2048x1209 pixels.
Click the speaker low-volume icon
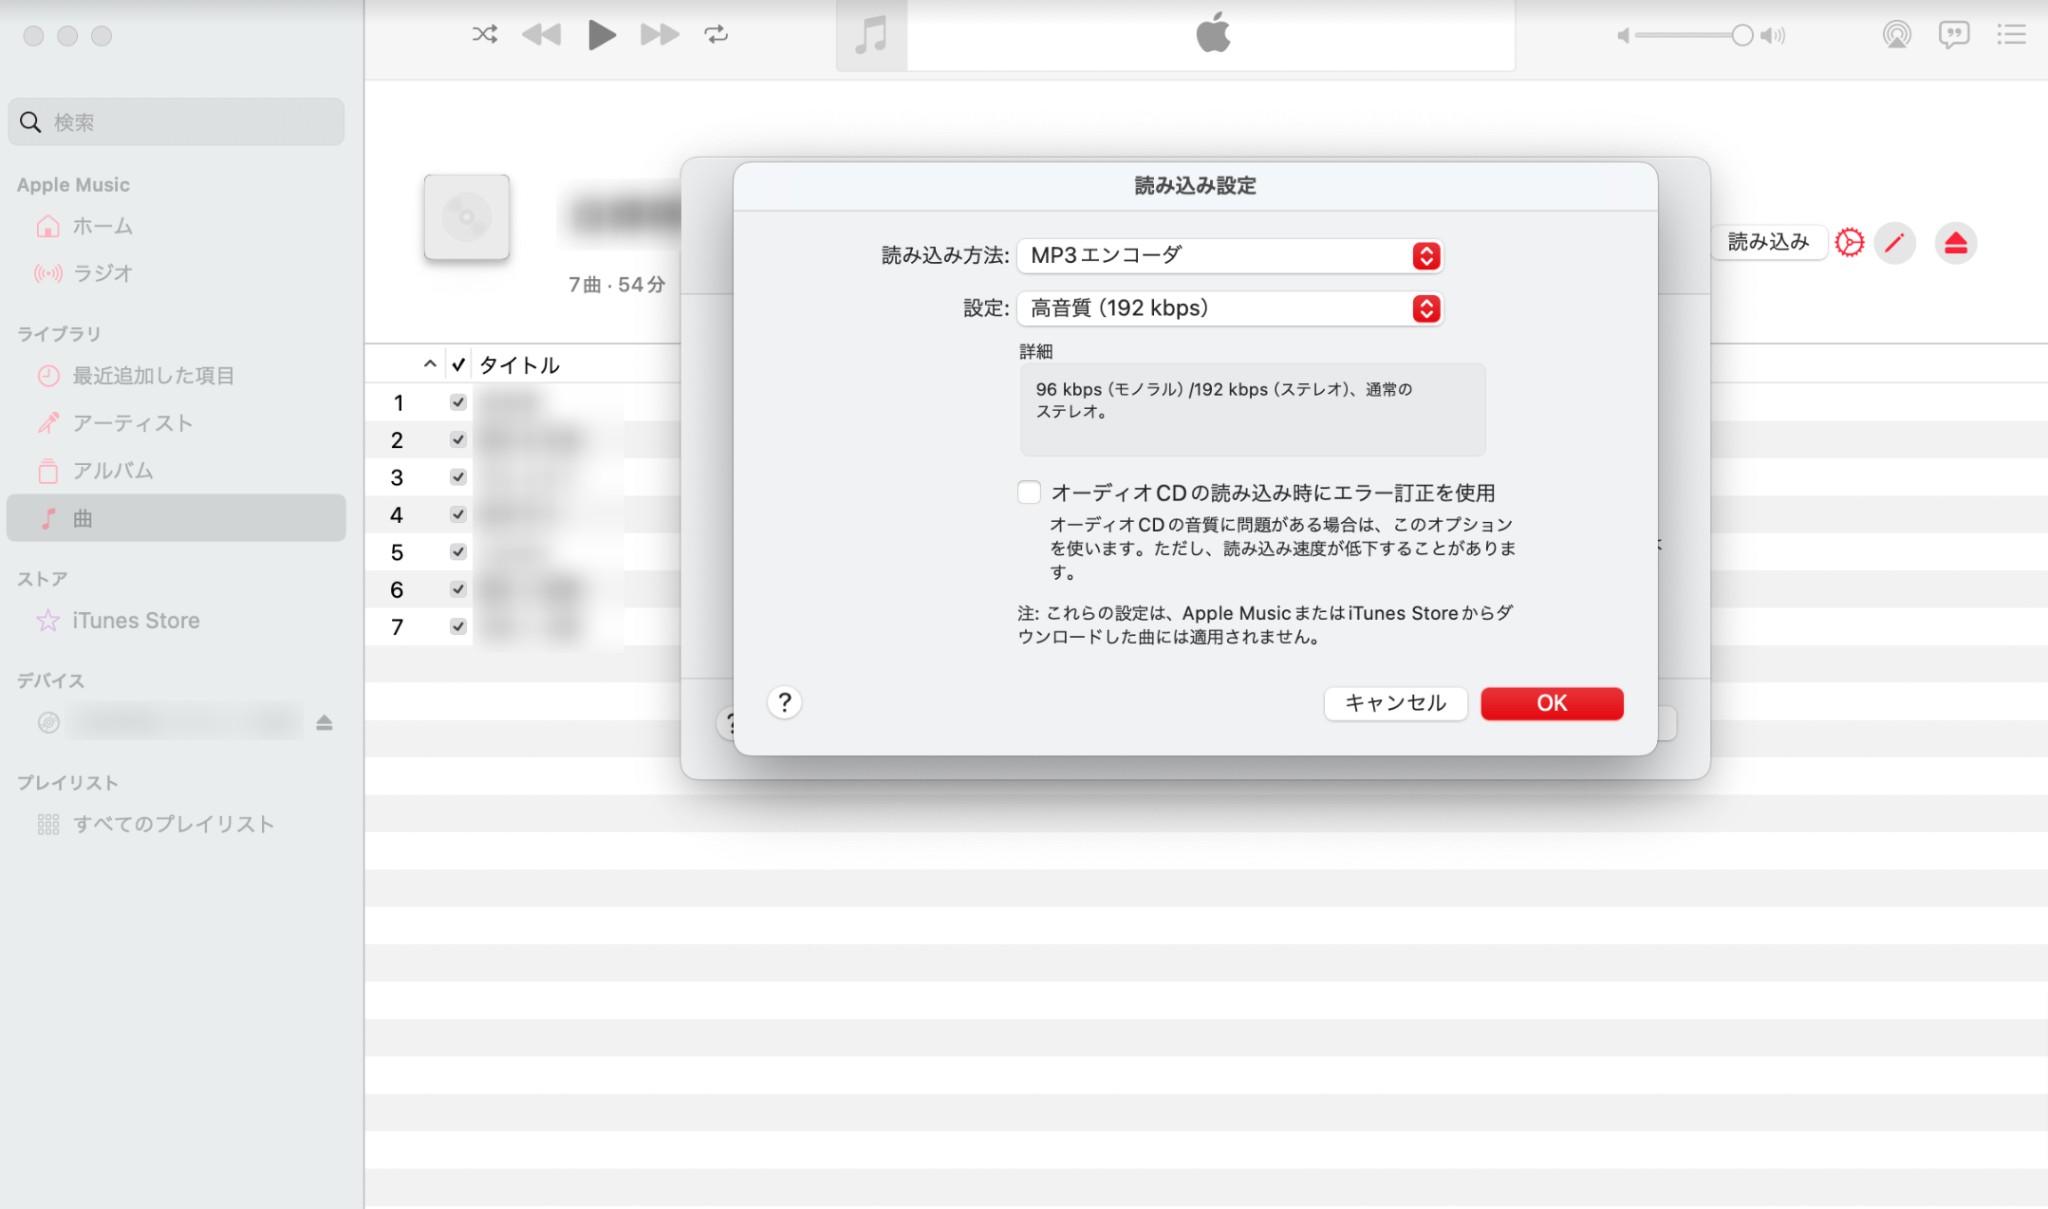[x=1623, y=36]
